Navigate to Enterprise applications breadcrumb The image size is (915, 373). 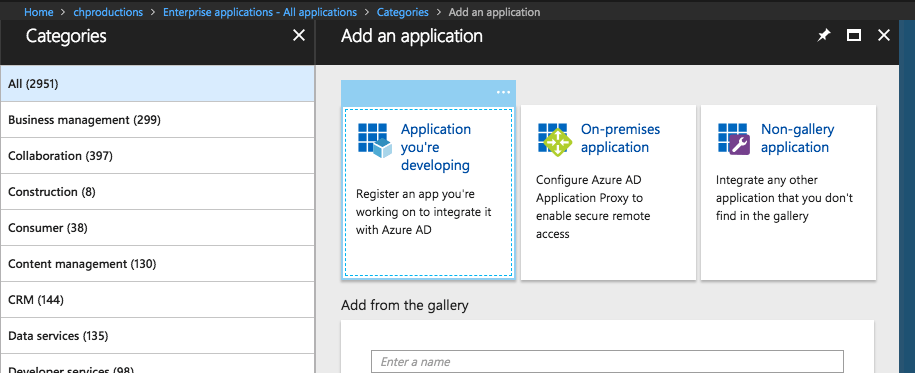coord(260,12)
